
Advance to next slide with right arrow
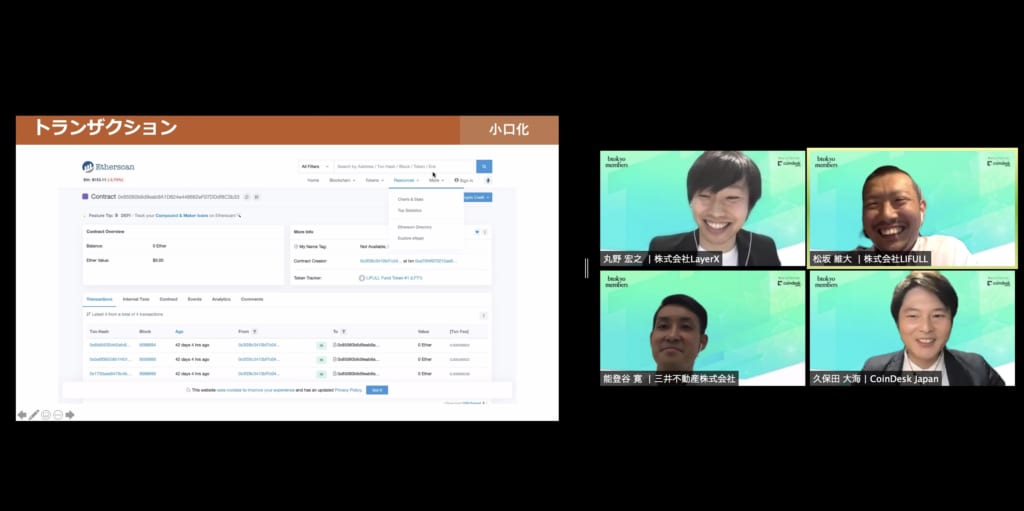70,415
